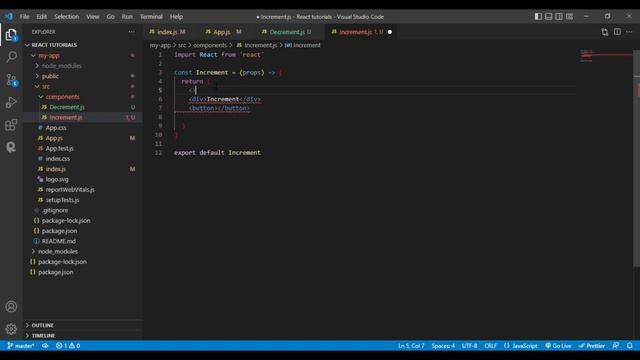Open the View menu
Screen dimensions: 640x360
93,17
